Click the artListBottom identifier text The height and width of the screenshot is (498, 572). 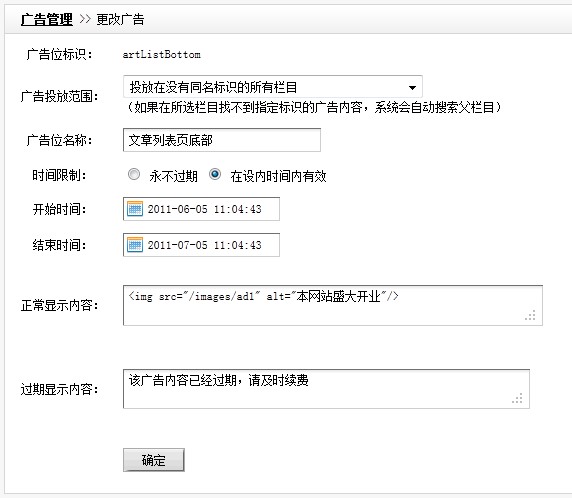(162, 55)
